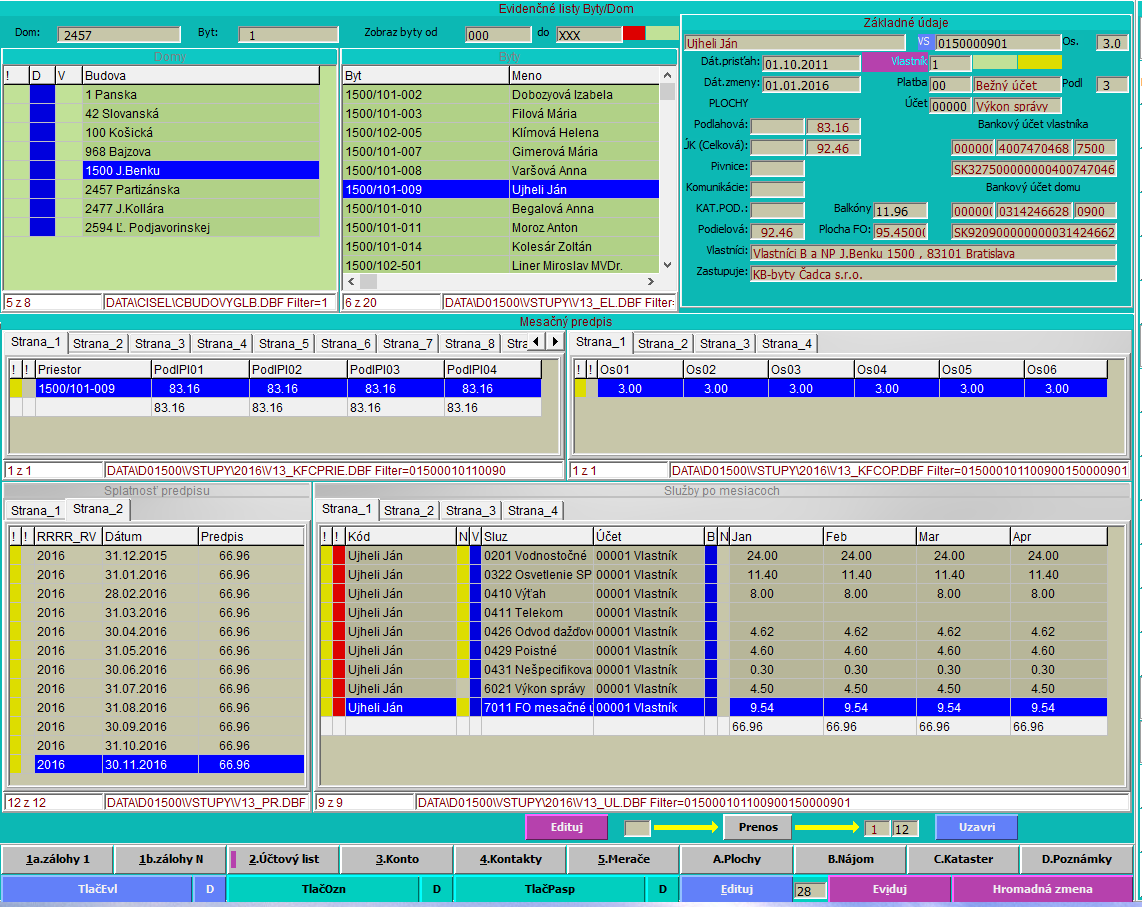Click right arrow of Byty horizontal scrollbar
The width and height of the screenshot is (1142, 907).
[650, 281]
